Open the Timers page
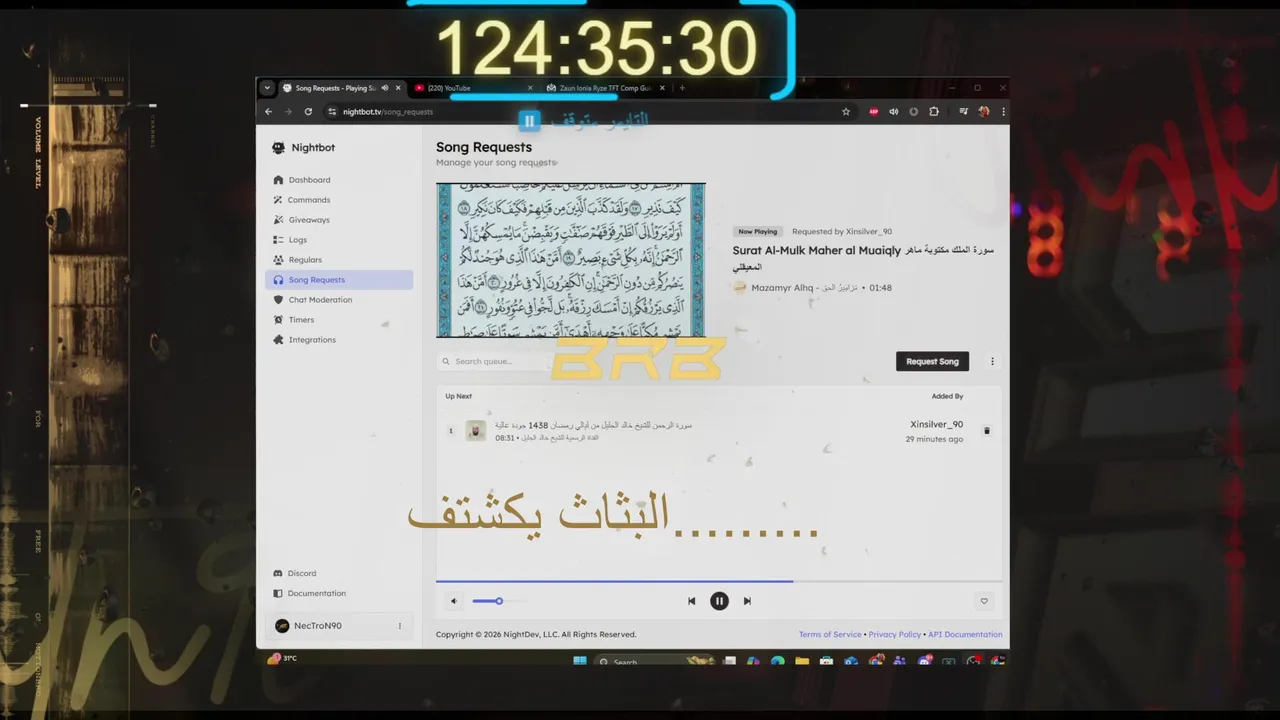The image size is (1280, 720). 338,320
